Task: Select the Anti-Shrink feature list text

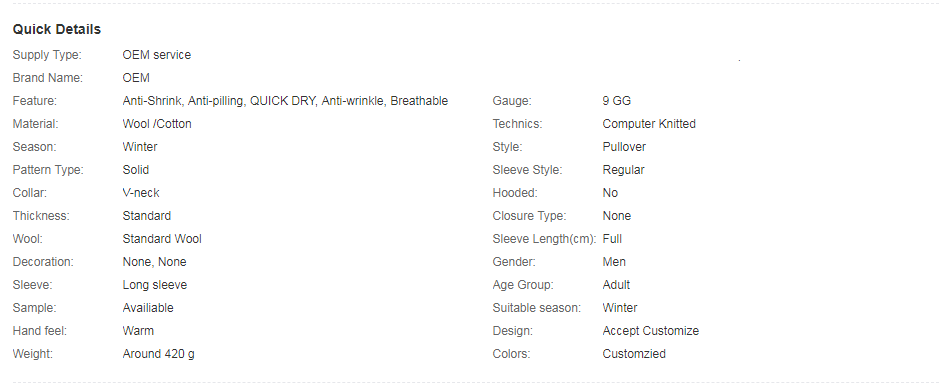Action: pos(285,101)
